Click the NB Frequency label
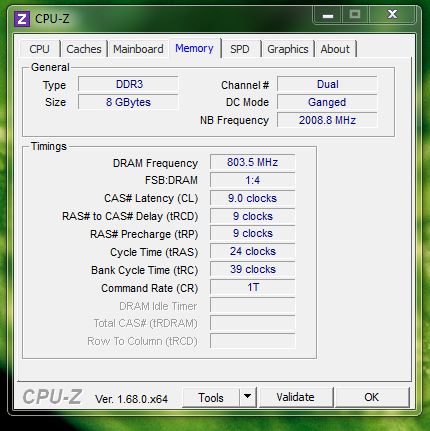Viewport: 430px width, 431px height. coord(234,120)
